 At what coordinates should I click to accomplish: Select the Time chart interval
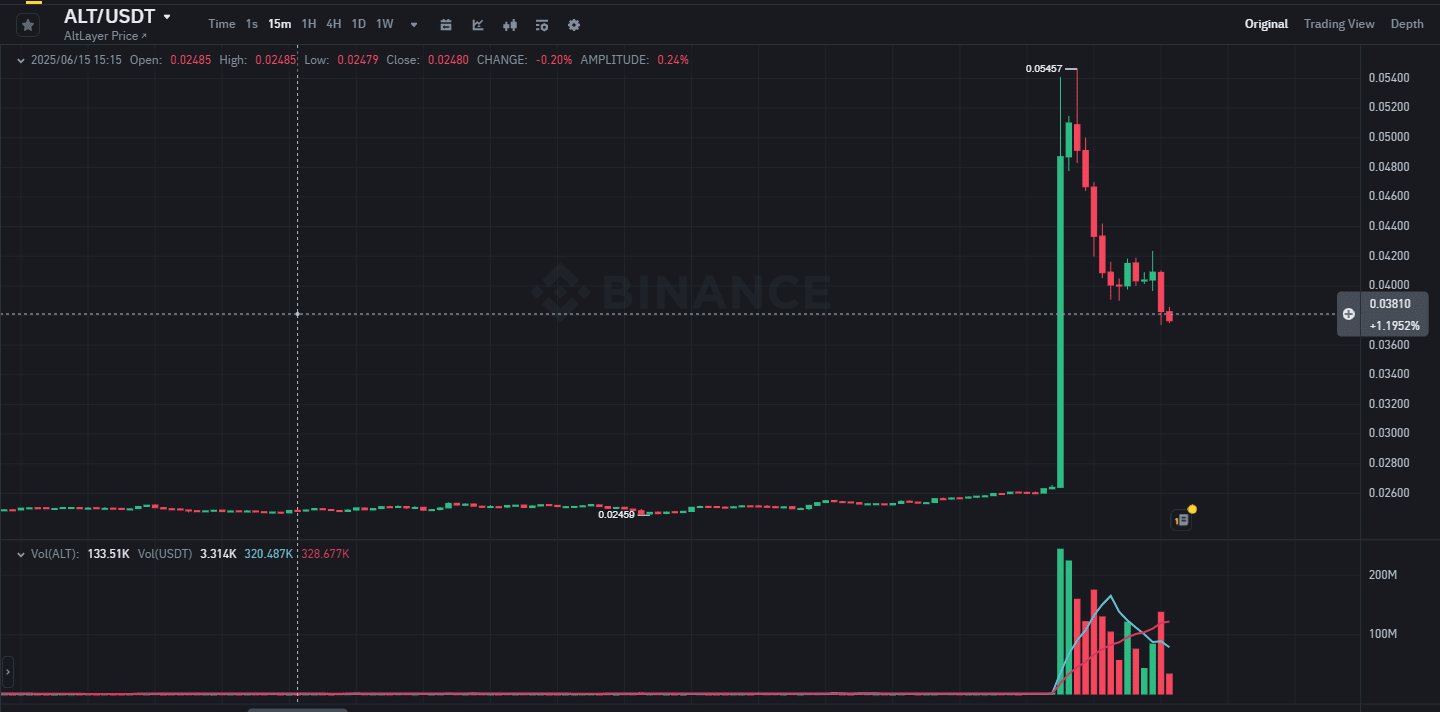222,24
